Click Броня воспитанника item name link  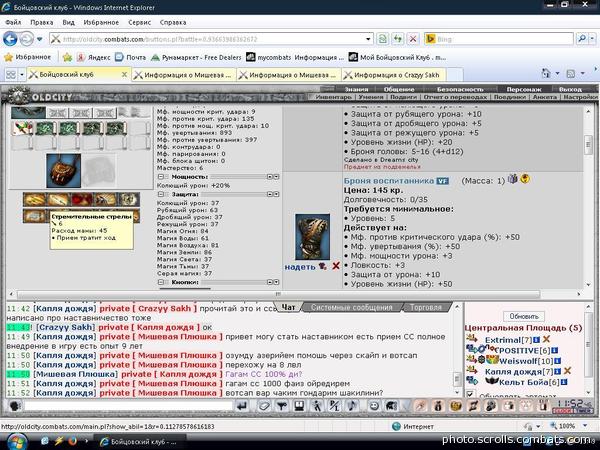(389, 181)
